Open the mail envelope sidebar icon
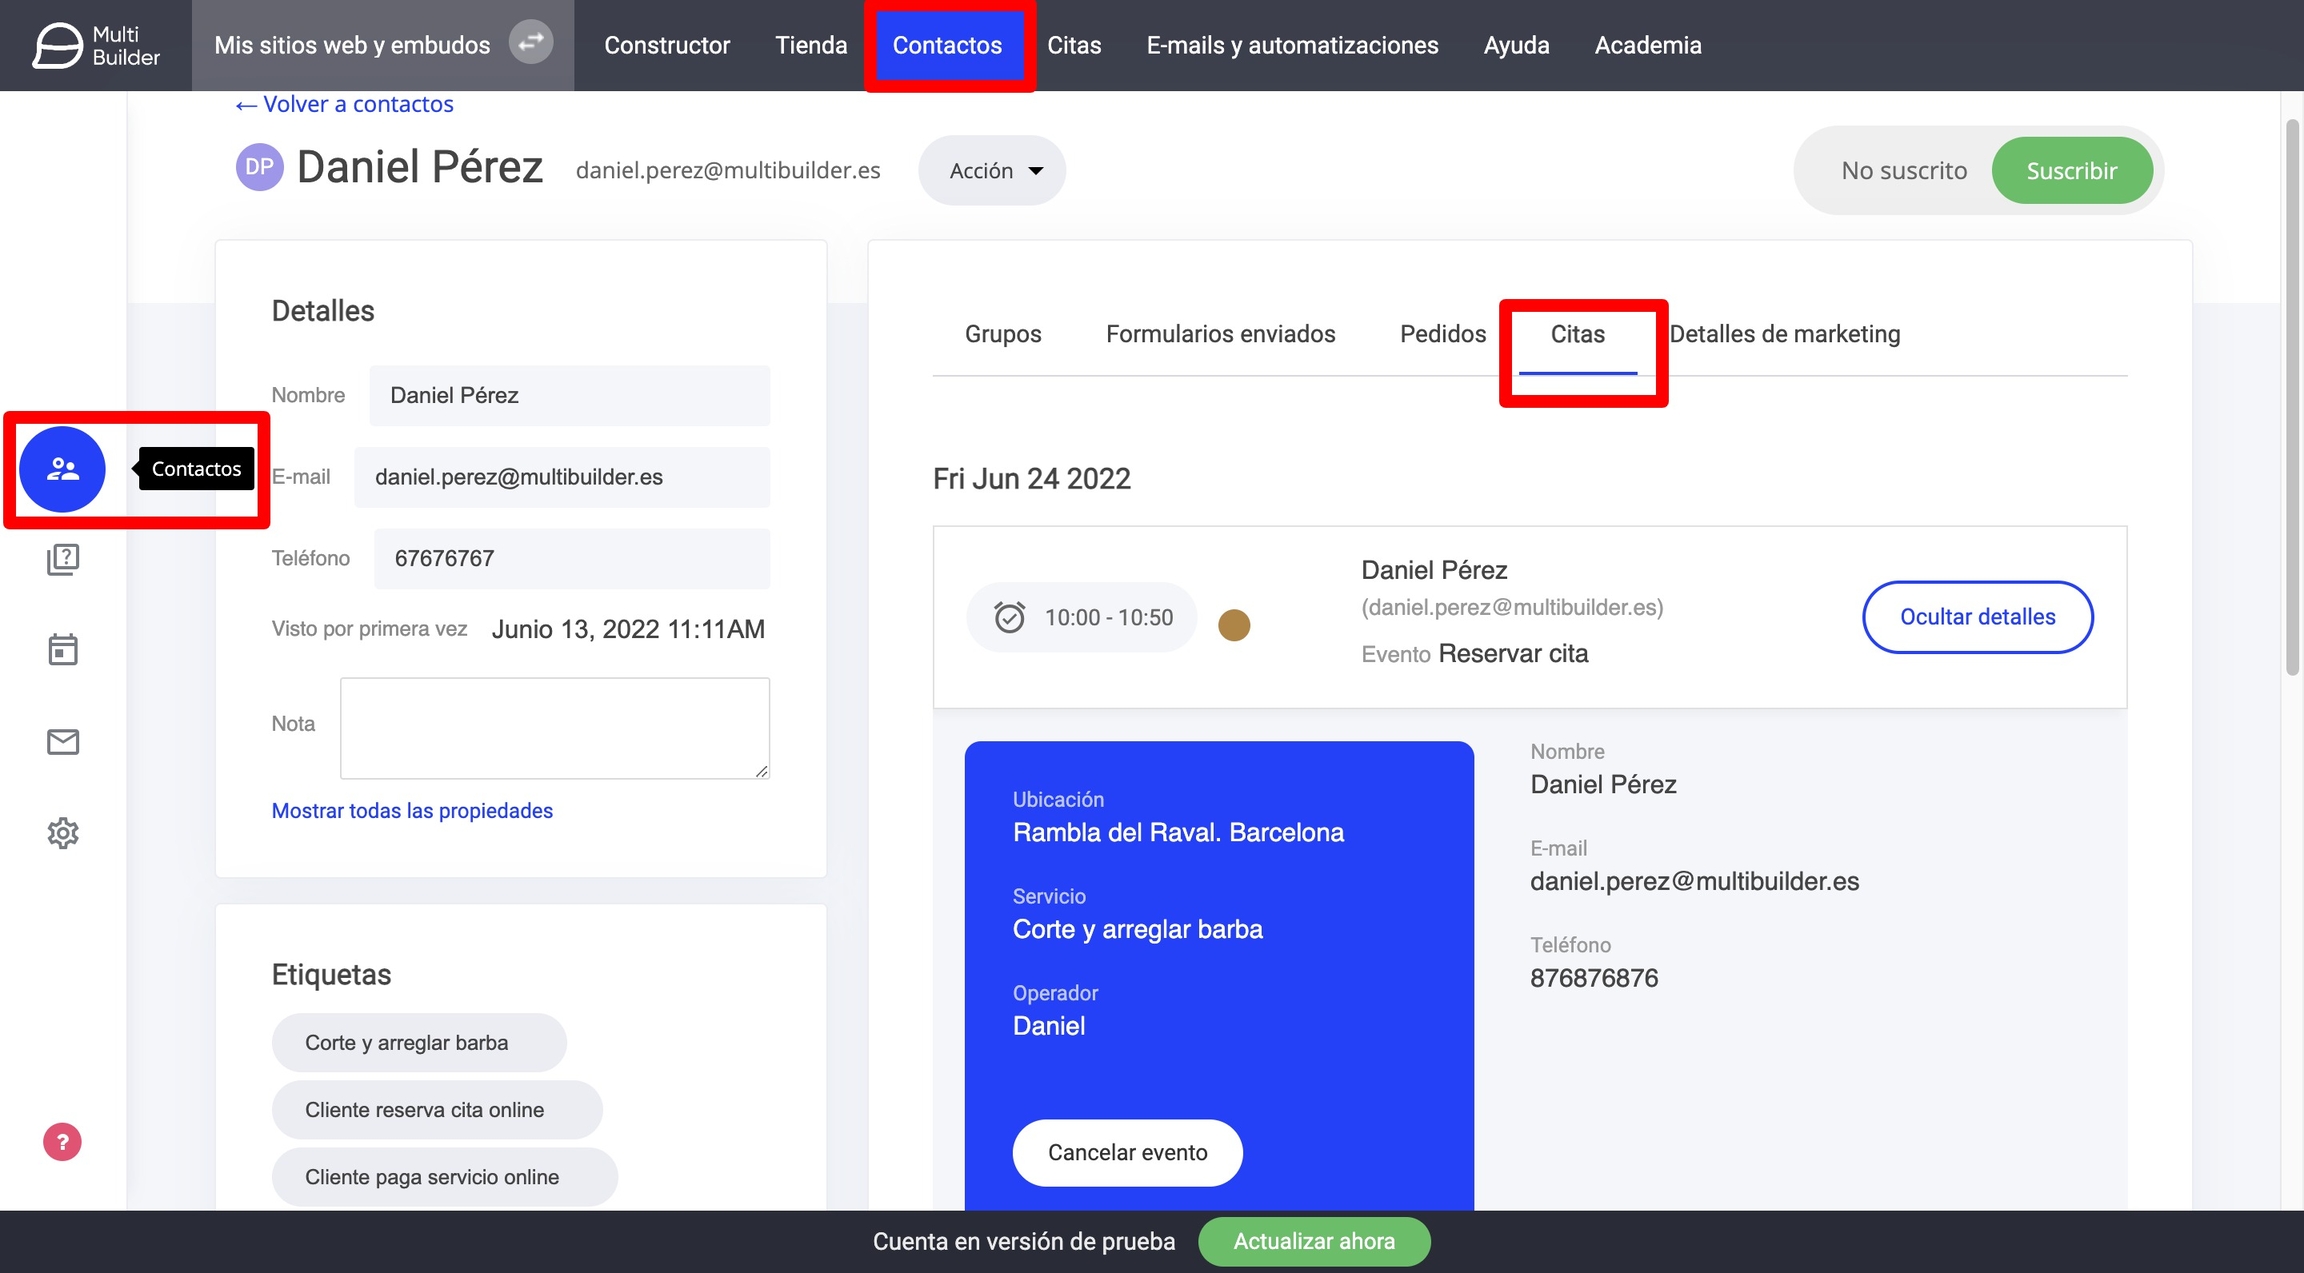The image size is (2304, 1273). (62, 741)
